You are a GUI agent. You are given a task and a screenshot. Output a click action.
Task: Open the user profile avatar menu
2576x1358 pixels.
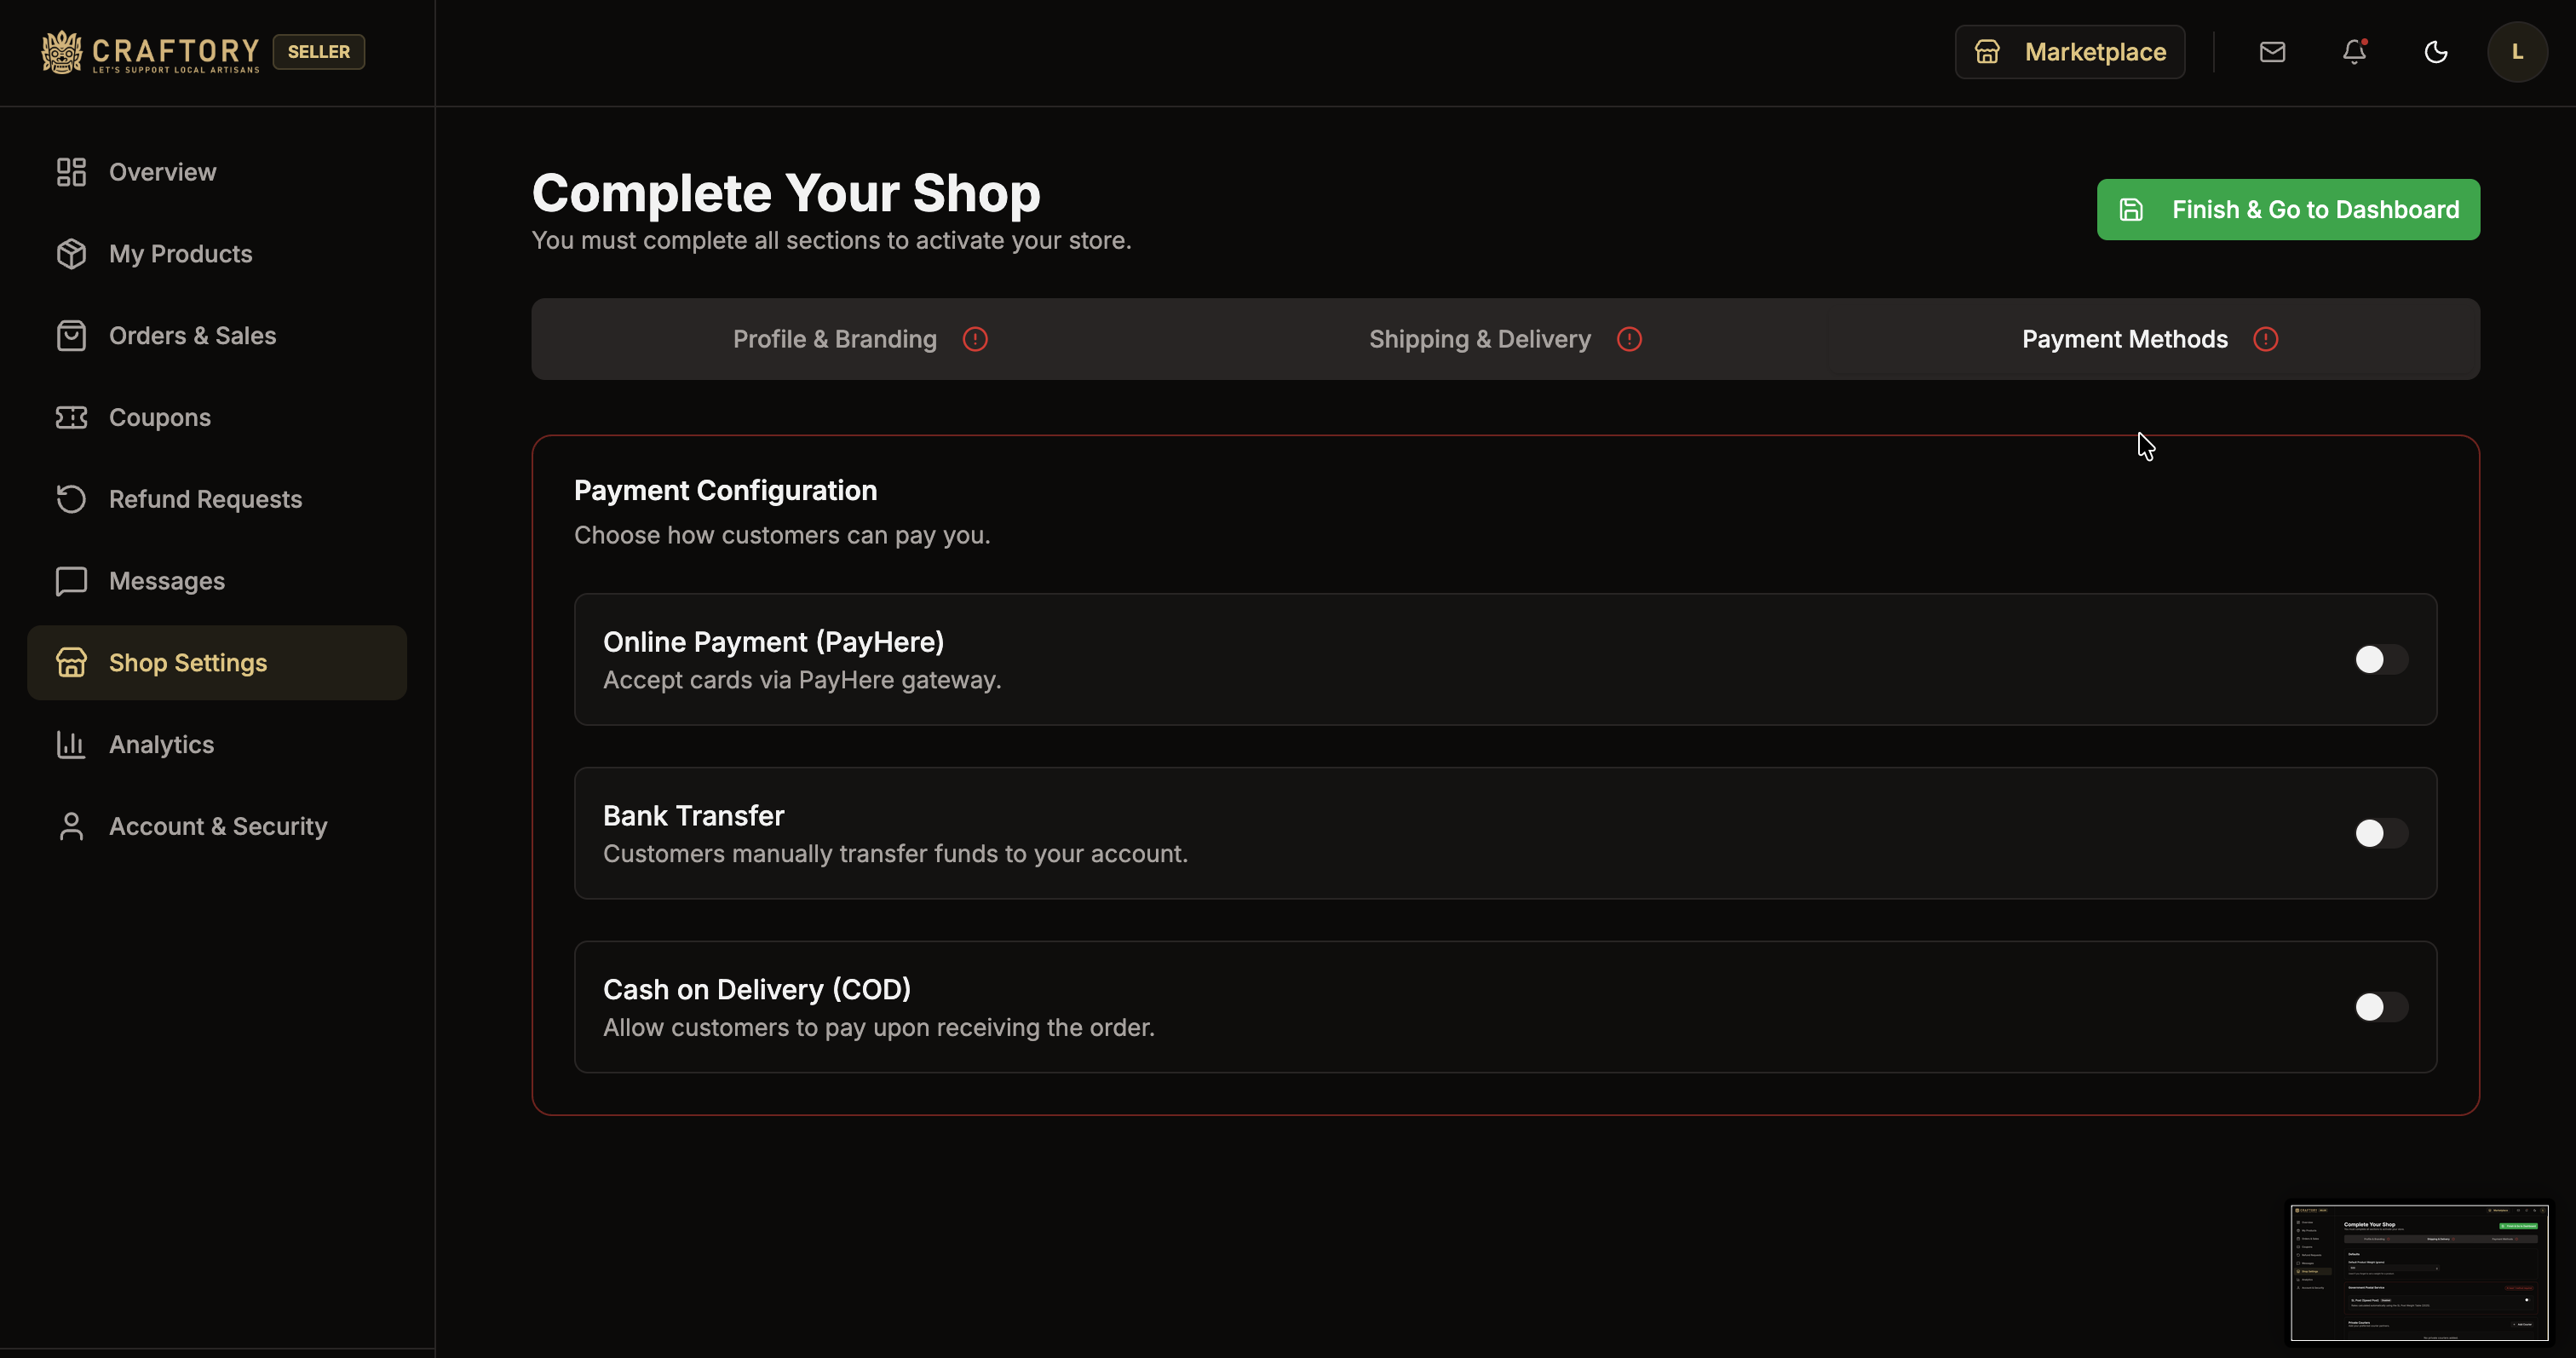point(2517,51)
